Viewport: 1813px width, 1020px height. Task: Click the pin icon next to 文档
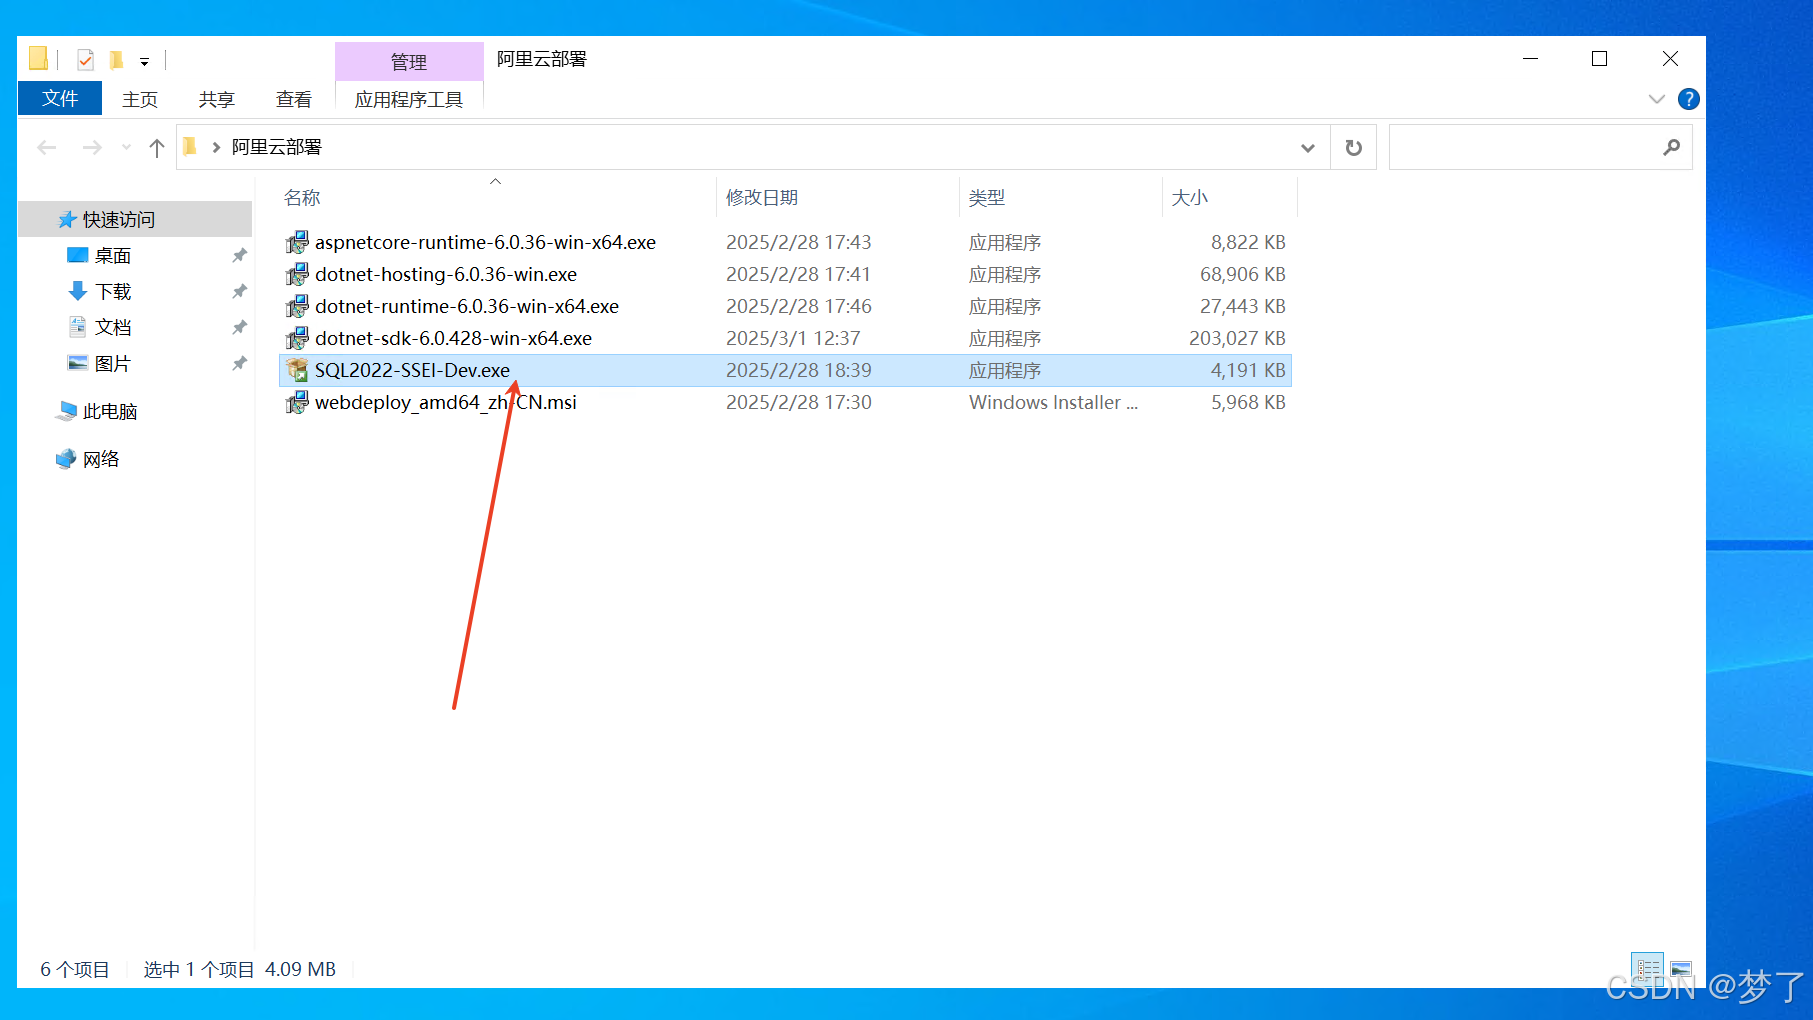[239, 328]
